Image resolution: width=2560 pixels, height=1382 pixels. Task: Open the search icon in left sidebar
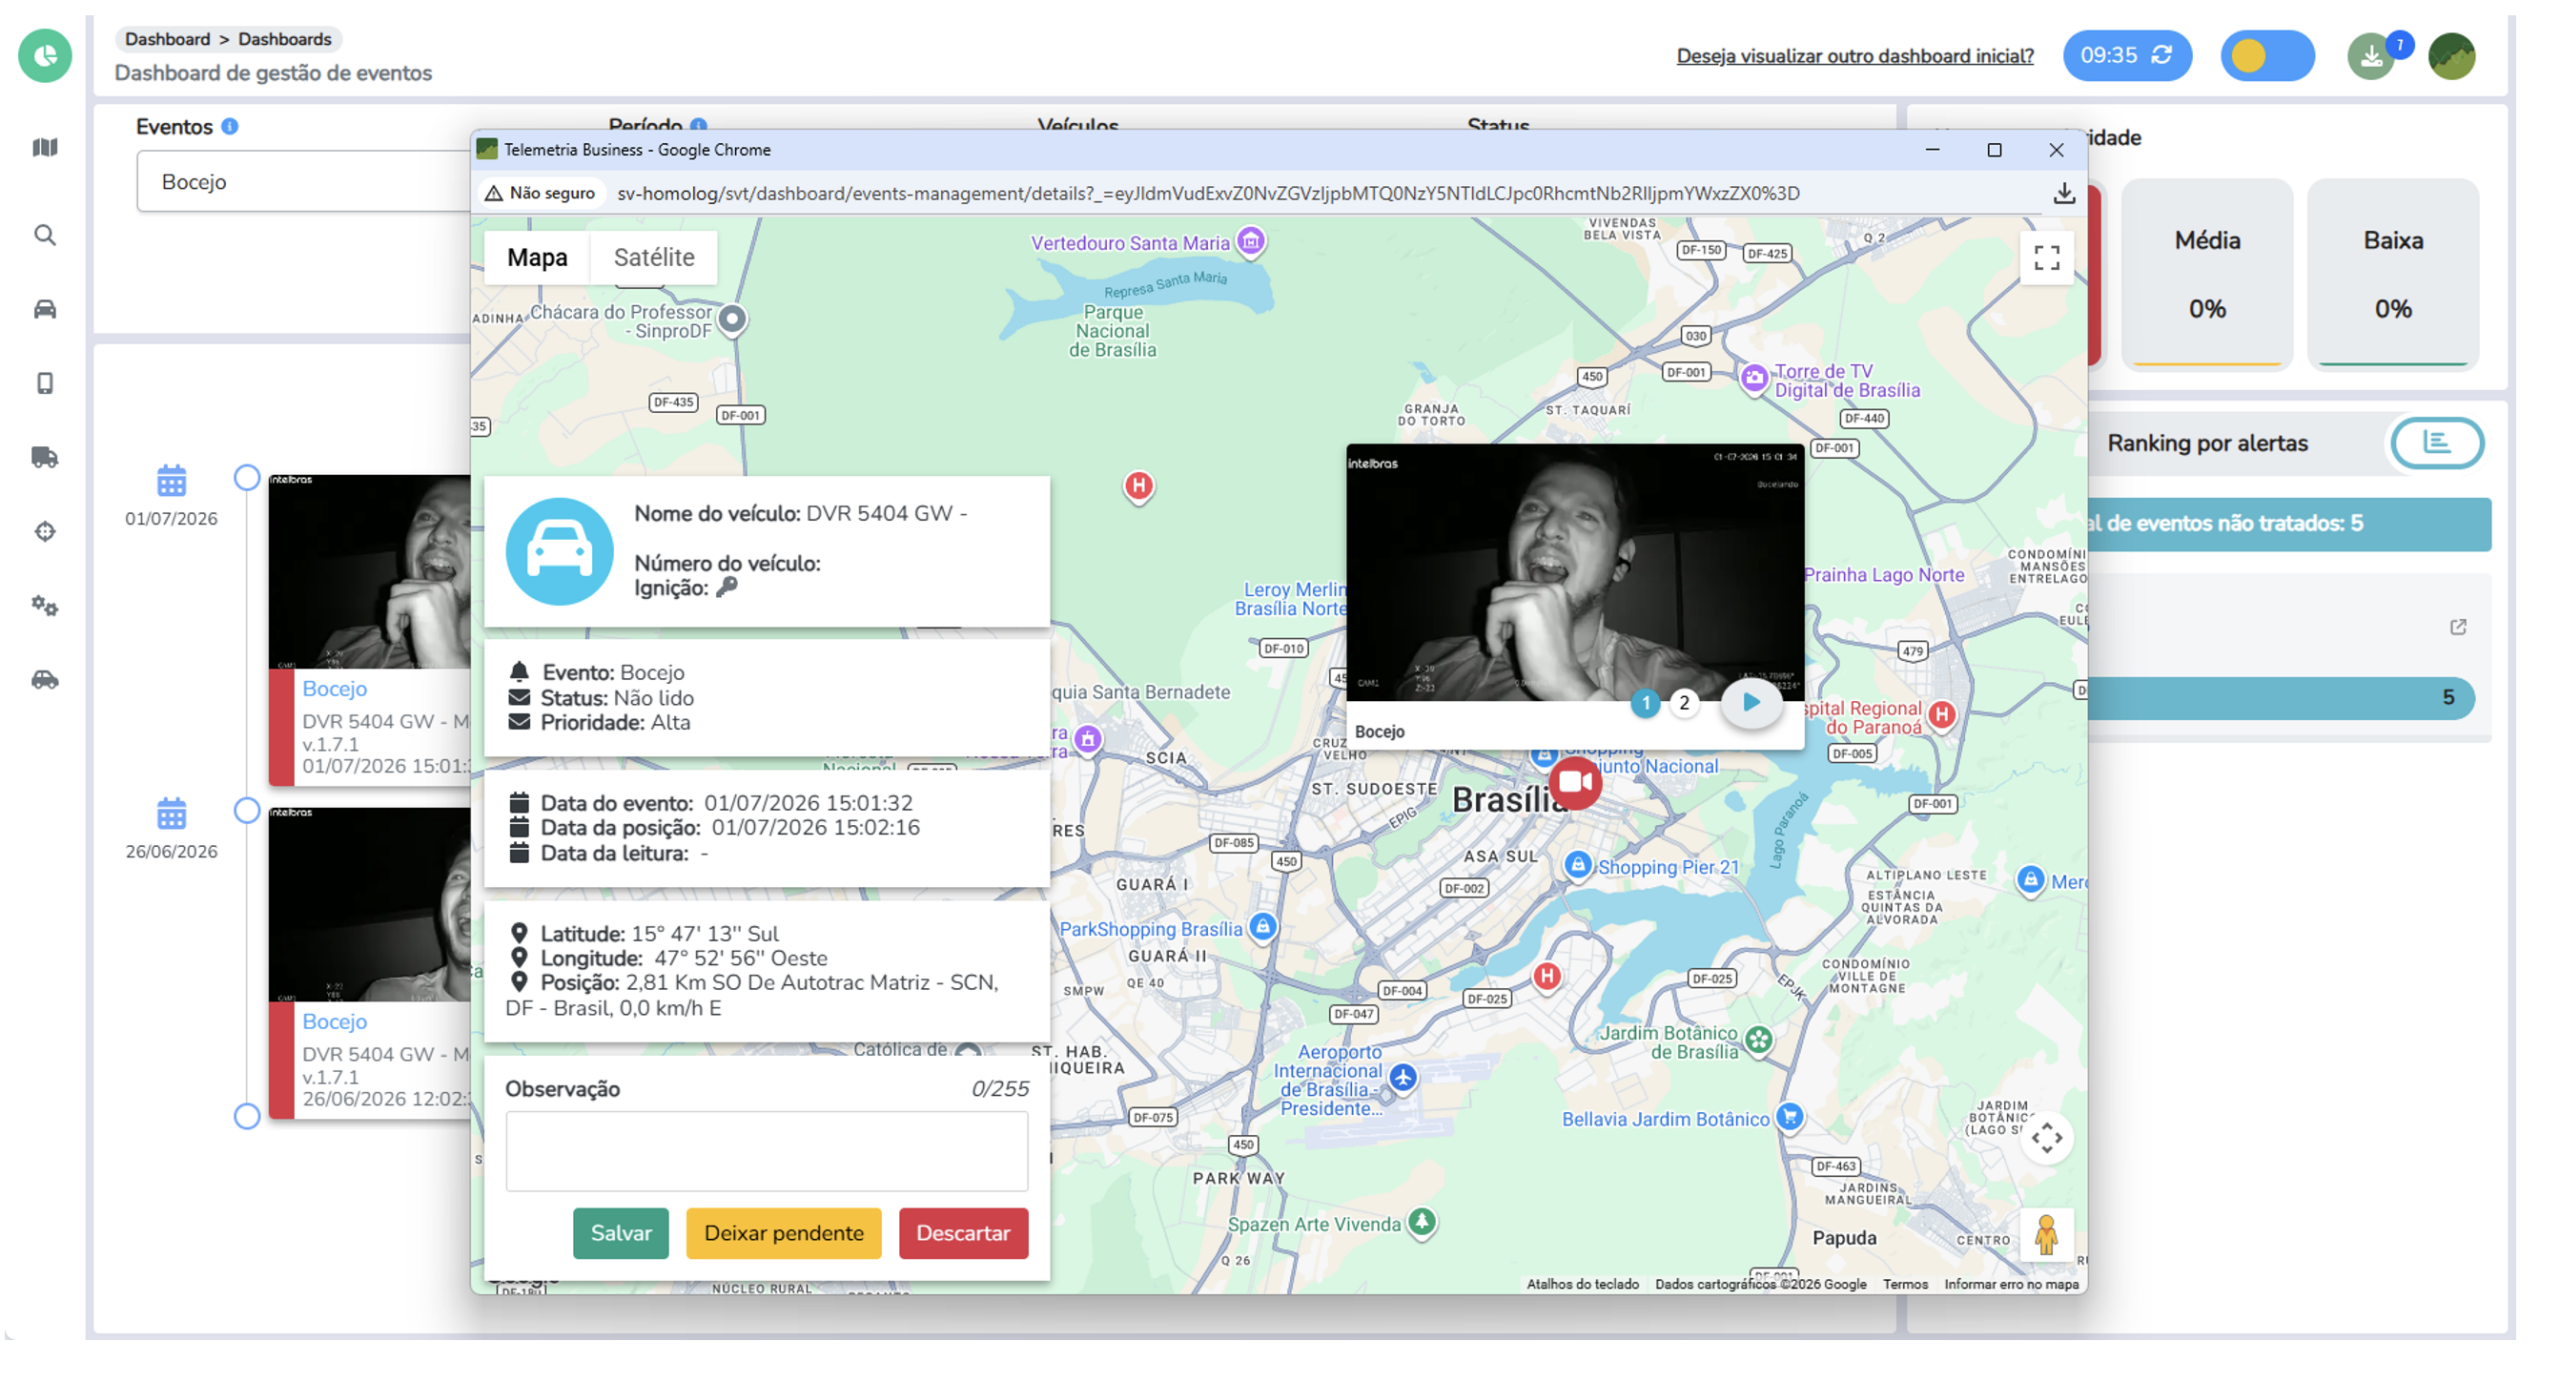pyautogui.click(x=45, y=234)
